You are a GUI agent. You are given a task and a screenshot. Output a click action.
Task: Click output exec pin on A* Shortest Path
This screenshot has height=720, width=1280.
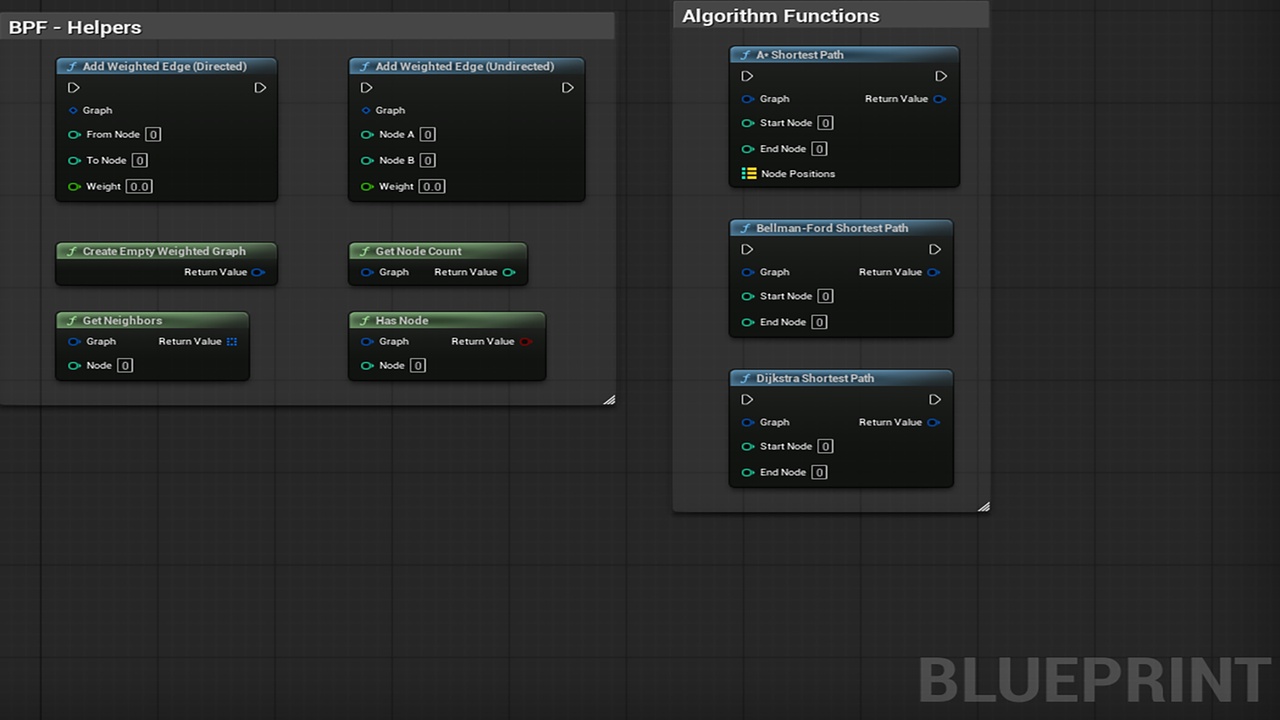[x=941, y=76]
